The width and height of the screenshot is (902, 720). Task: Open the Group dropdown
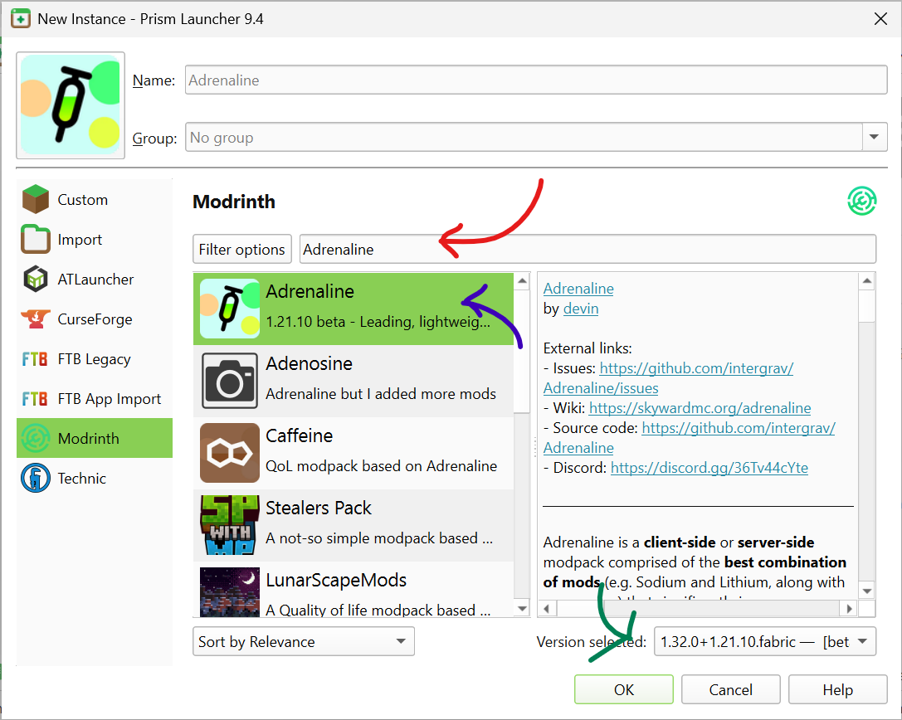[x=874, y=138]
